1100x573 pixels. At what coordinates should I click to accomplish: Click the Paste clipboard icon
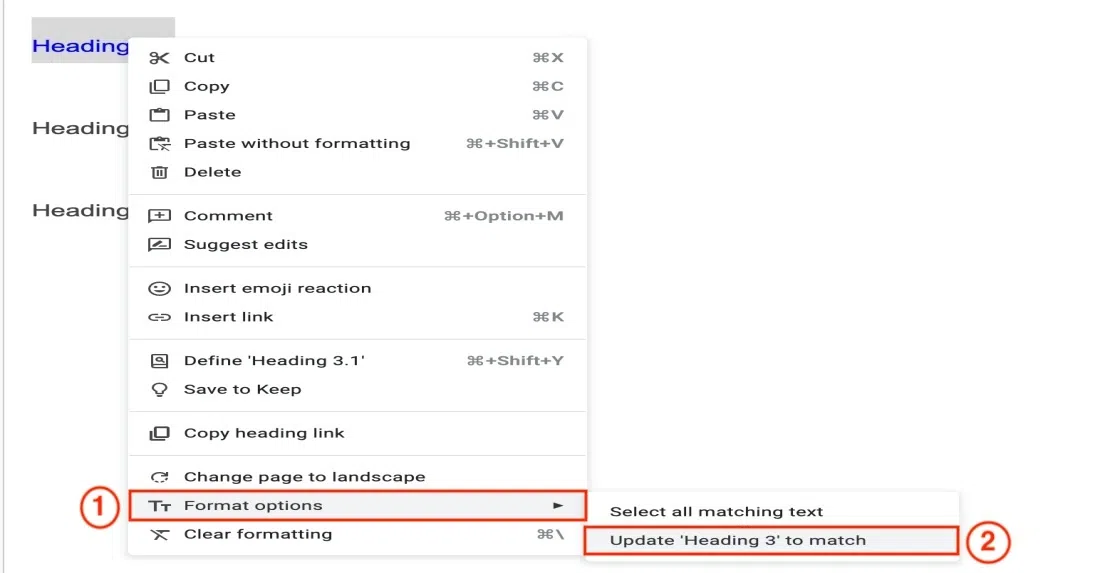point(159,115)
